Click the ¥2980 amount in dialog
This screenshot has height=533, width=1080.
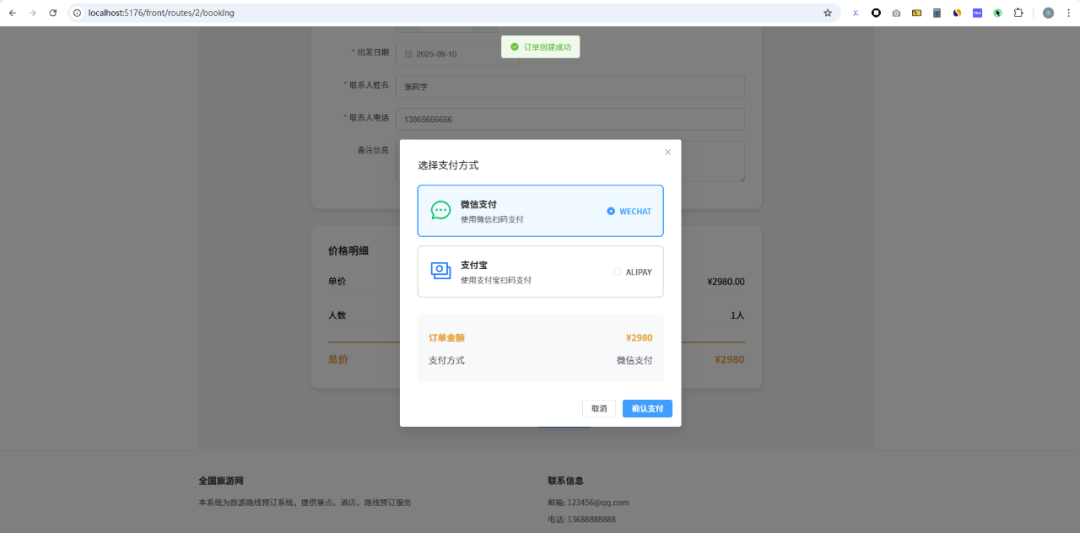pyautogui.click(x=639, y=338)
